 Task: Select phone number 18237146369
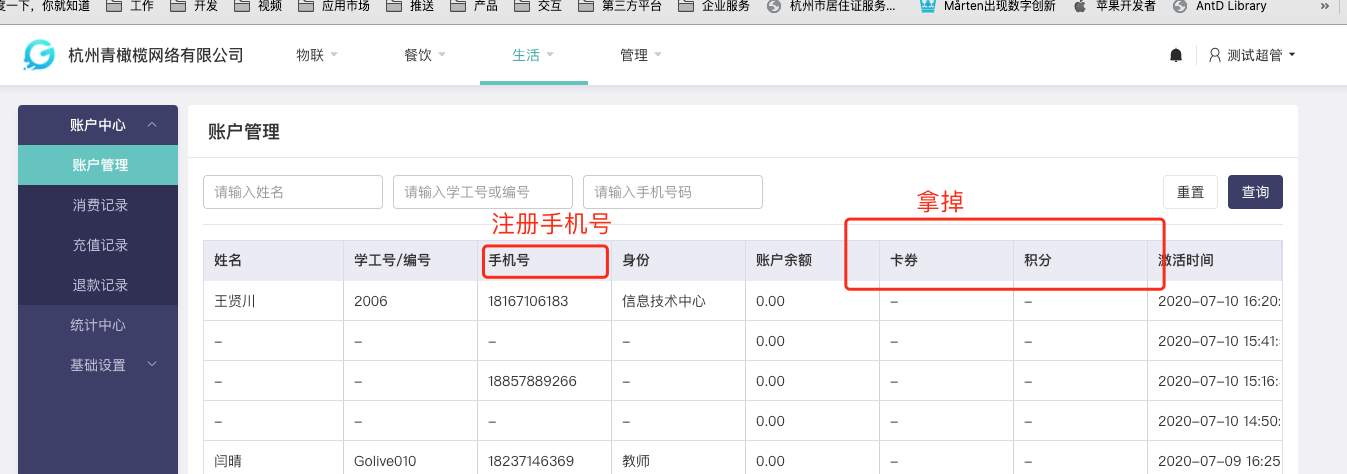531,461
